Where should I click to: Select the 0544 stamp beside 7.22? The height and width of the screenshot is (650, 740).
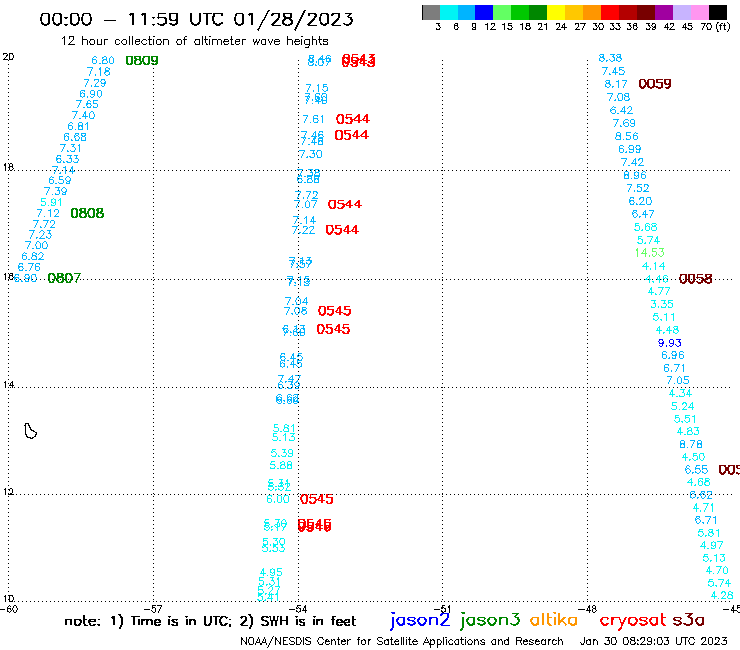click(342, 230)
